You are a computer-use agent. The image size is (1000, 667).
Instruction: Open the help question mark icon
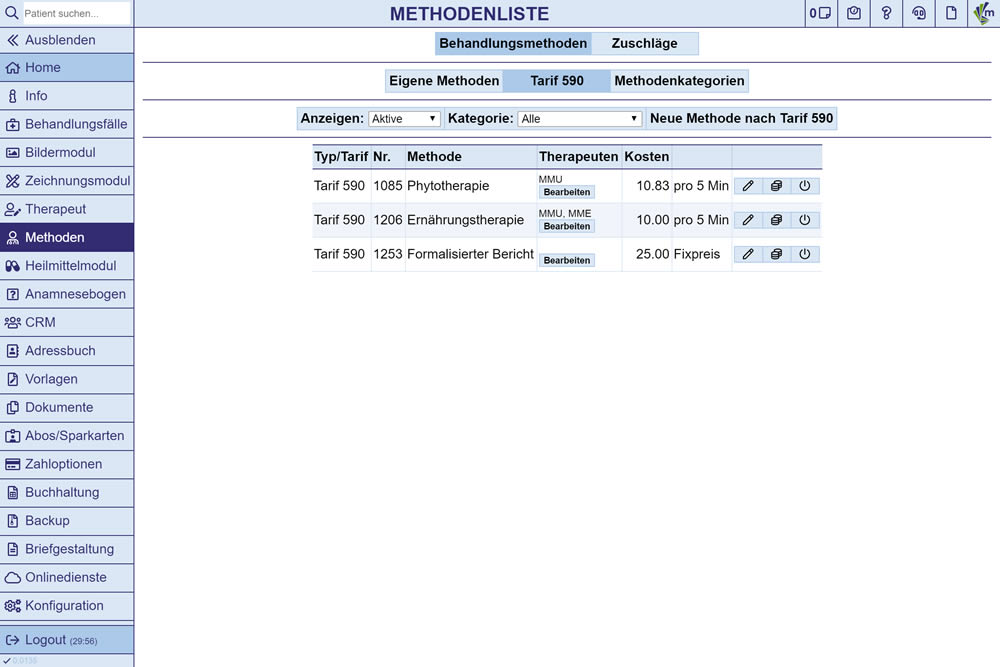886,13
